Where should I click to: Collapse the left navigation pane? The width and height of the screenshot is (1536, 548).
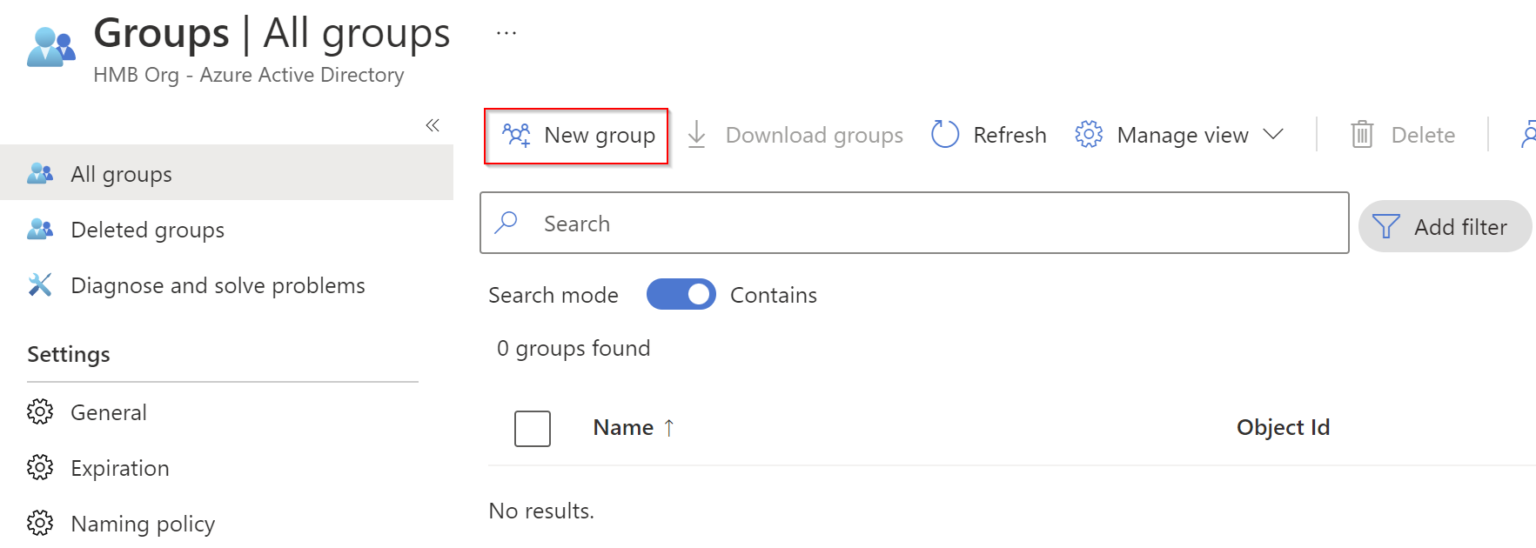(x=432, y=125)
